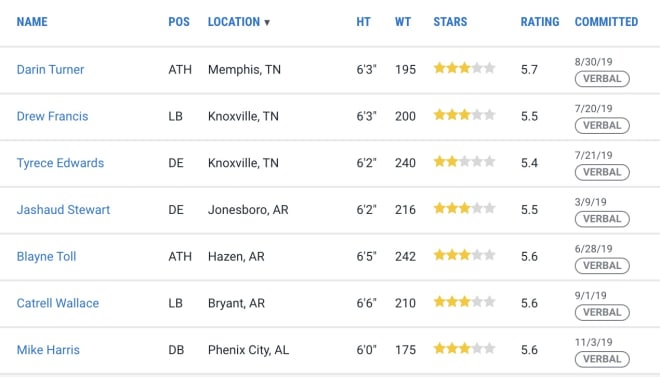660x377 pixels.
Task: Sort by the LOCATION column arrow
Action: (x=267, y=23)
